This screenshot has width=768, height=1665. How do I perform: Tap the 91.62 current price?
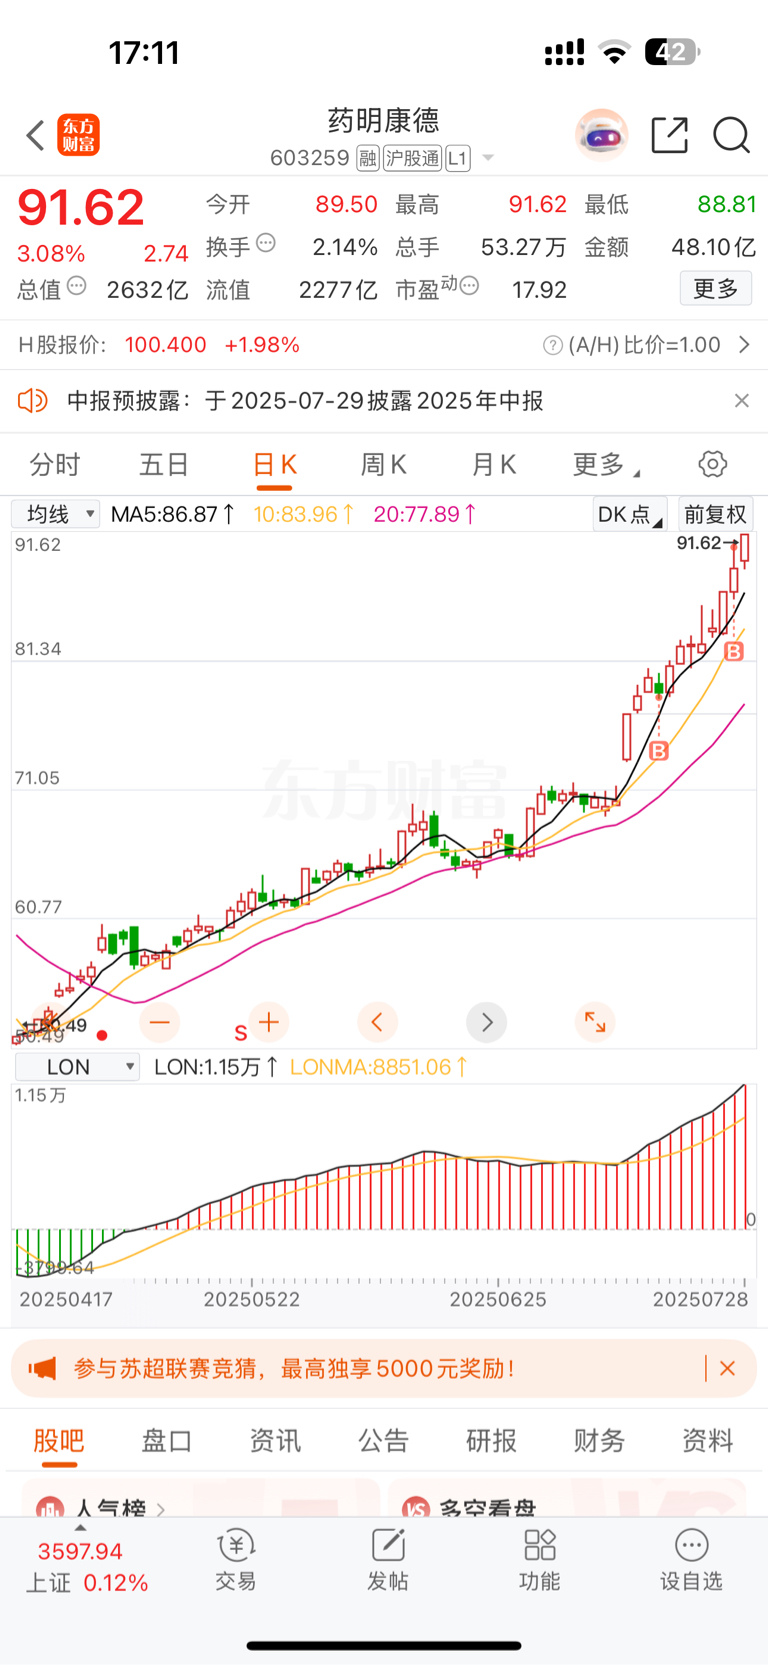81,208
